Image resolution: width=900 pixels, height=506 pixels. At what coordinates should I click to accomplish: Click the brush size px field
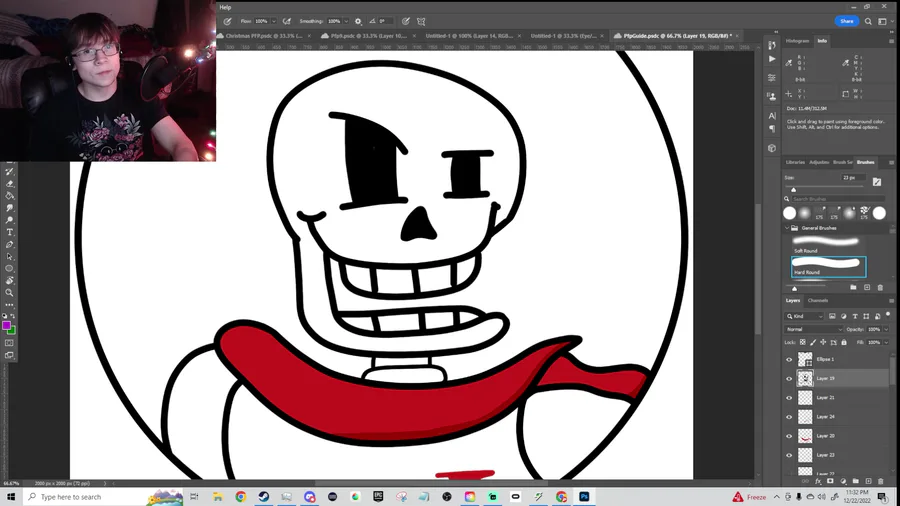point(853,178)
